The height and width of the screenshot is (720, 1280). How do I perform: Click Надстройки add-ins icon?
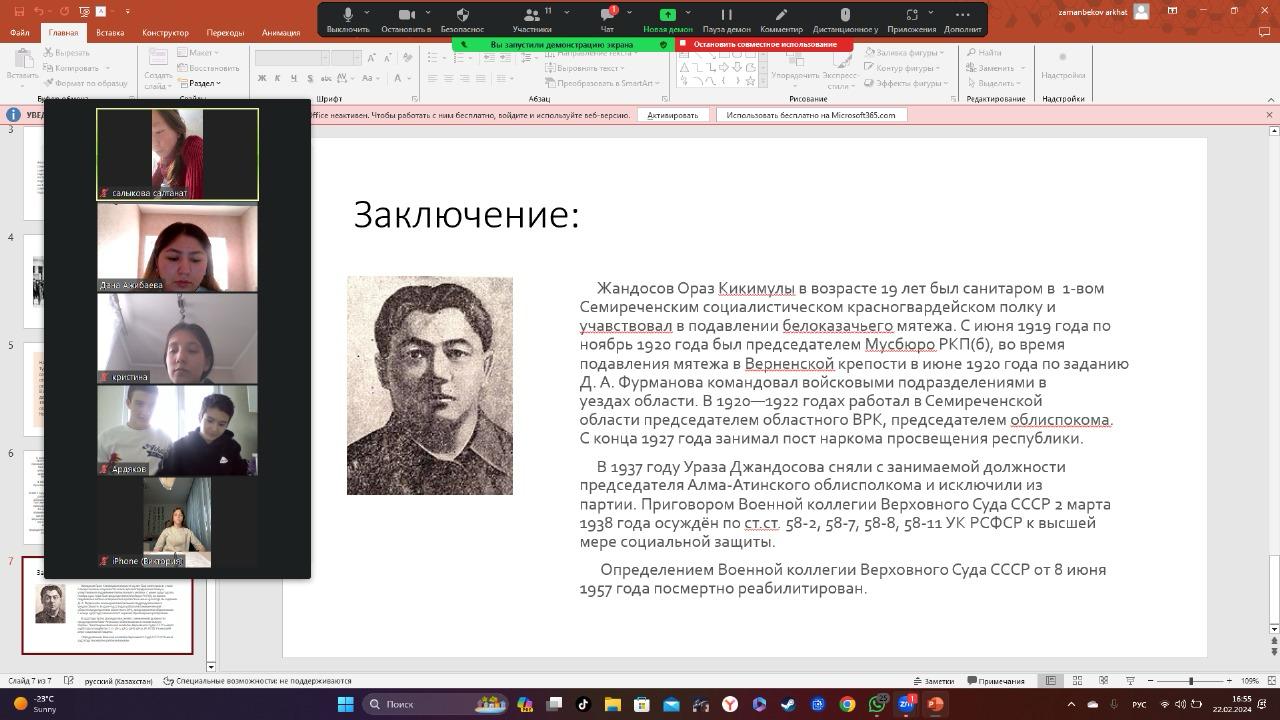[1062, 64]
